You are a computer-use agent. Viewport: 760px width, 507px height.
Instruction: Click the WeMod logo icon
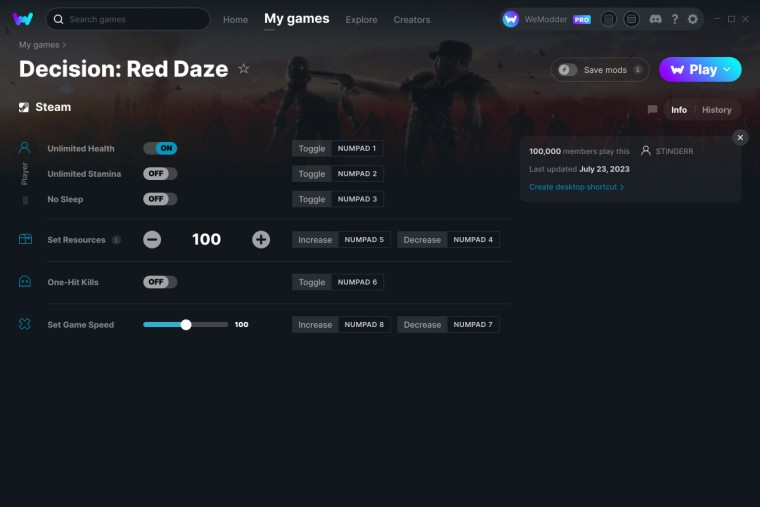[23, 19]
